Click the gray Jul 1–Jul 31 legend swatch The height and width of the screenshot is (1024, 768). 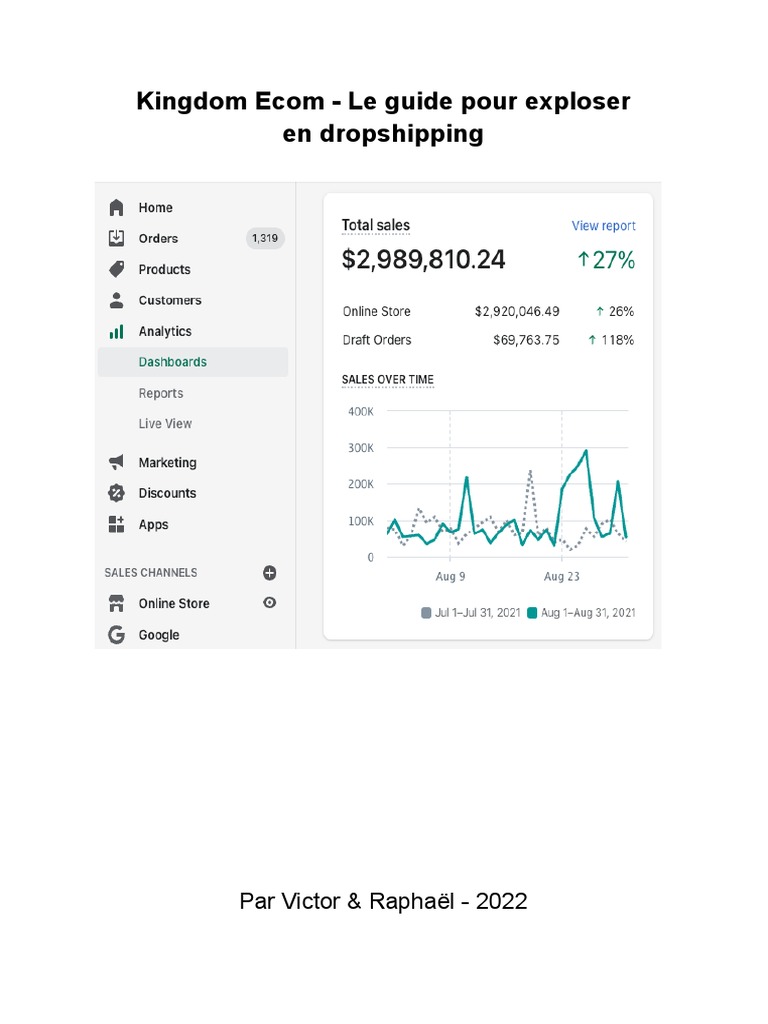427,613
